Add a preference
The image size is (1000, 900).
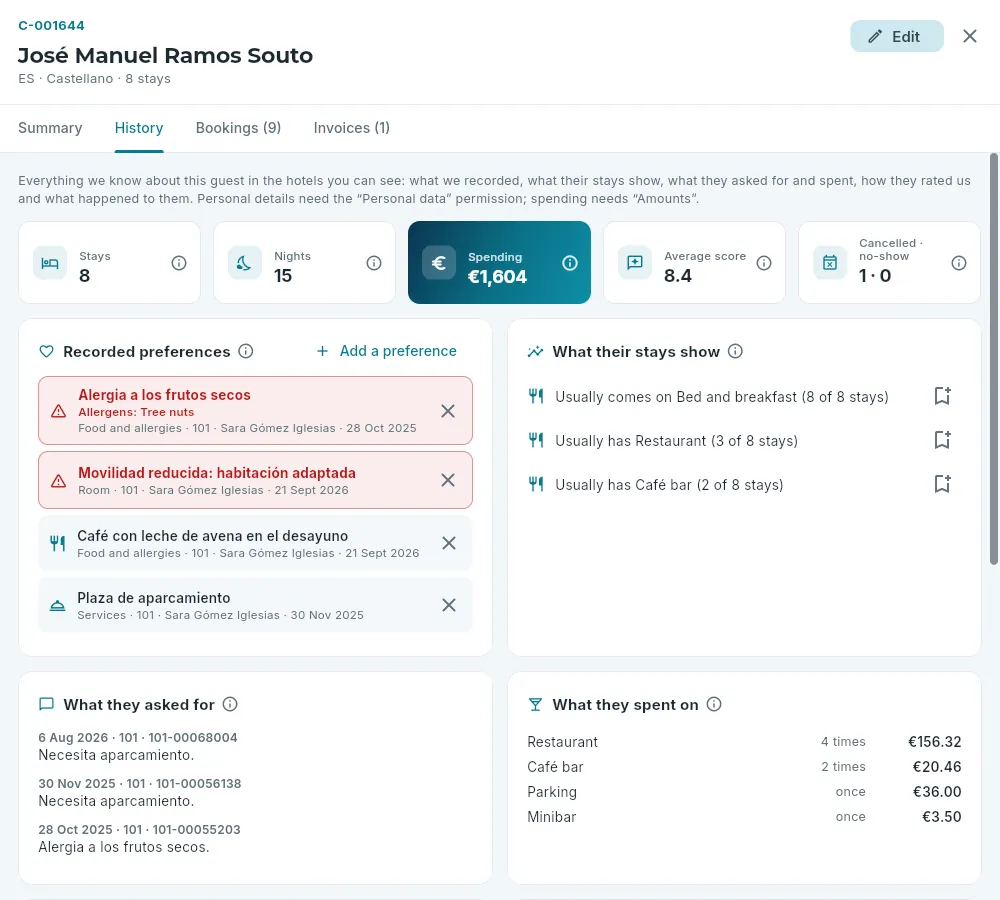point(386,351)
